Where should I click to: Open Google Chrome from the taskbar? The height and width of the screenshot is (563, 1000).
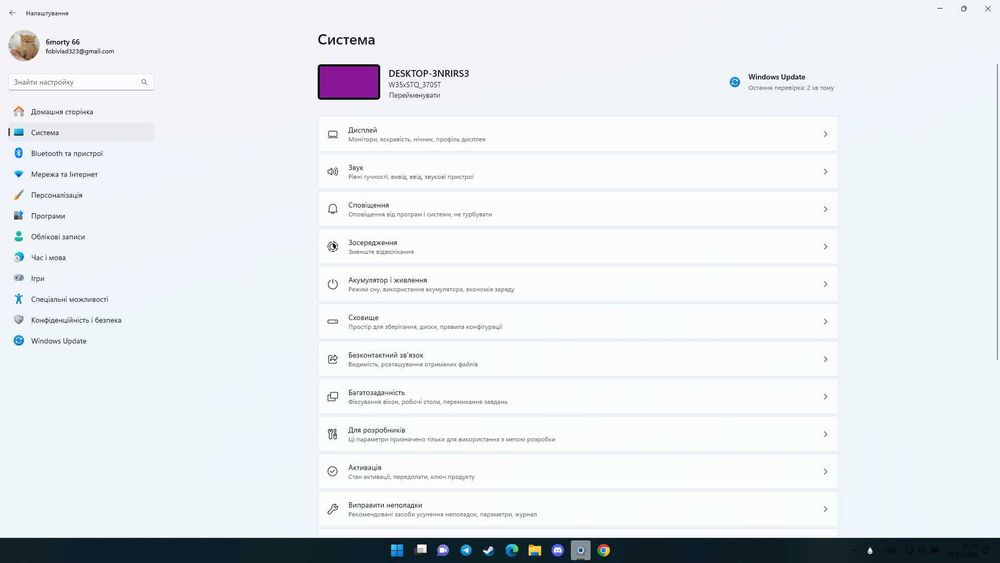pyautogui.click(x=604, y=550)
